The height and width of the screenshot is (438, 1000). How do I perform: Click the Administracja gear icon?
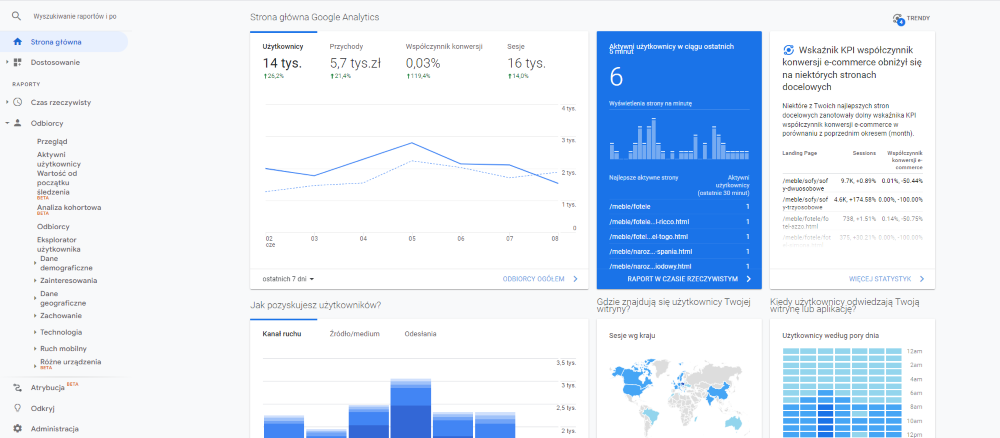coord(17,429)
